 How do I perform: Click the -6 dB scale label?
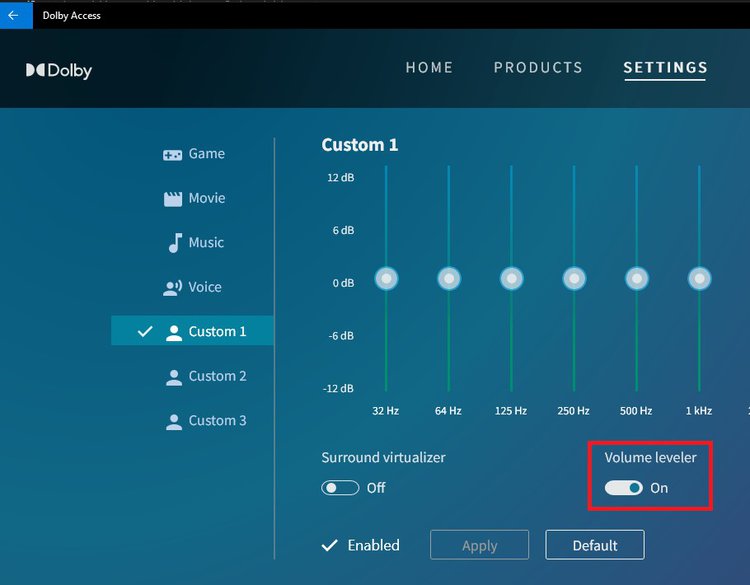point(341,336)
